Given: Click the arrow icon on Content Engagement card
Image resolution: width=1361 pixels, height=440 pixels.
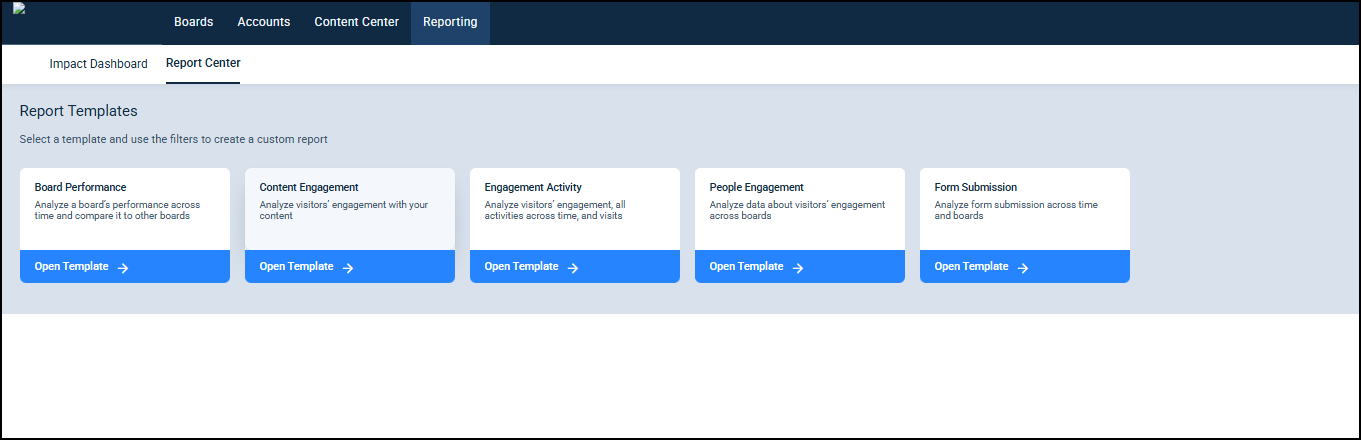Looking at the screenshot, I should coord(348,268).
